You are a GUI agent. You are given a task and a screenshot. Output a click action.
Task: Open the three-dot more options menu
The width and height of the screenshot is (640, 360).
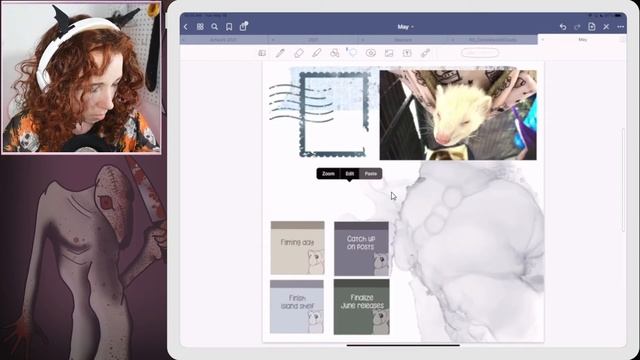pos(621,27)
